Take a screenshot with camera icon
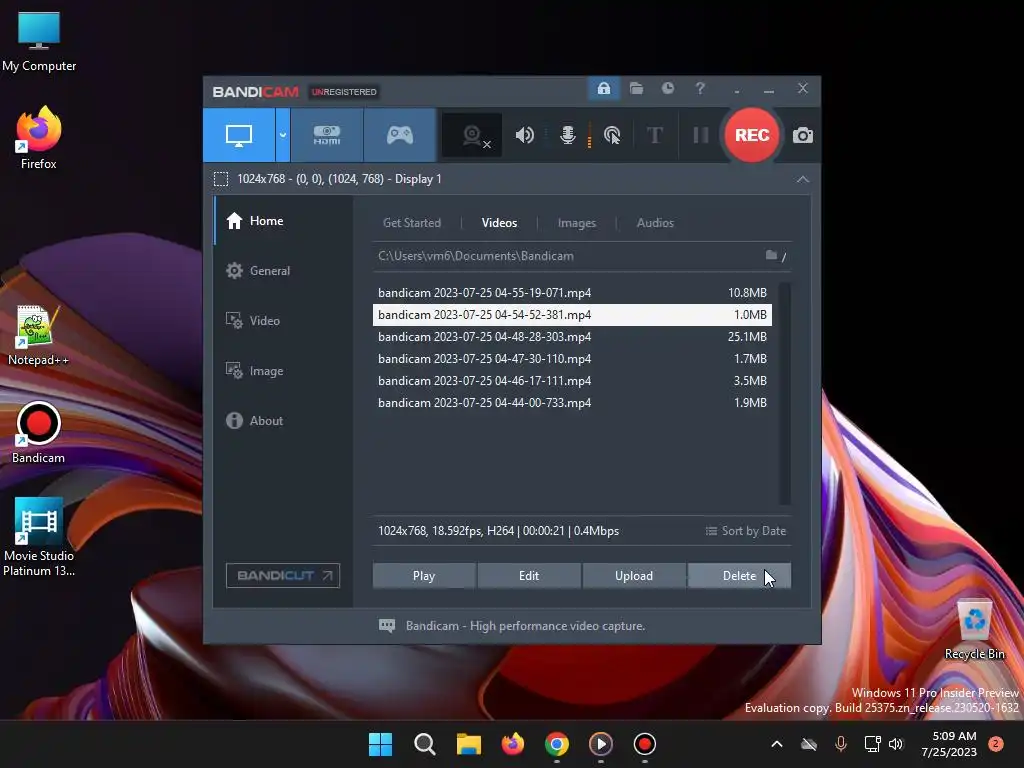 click(803, 135)
